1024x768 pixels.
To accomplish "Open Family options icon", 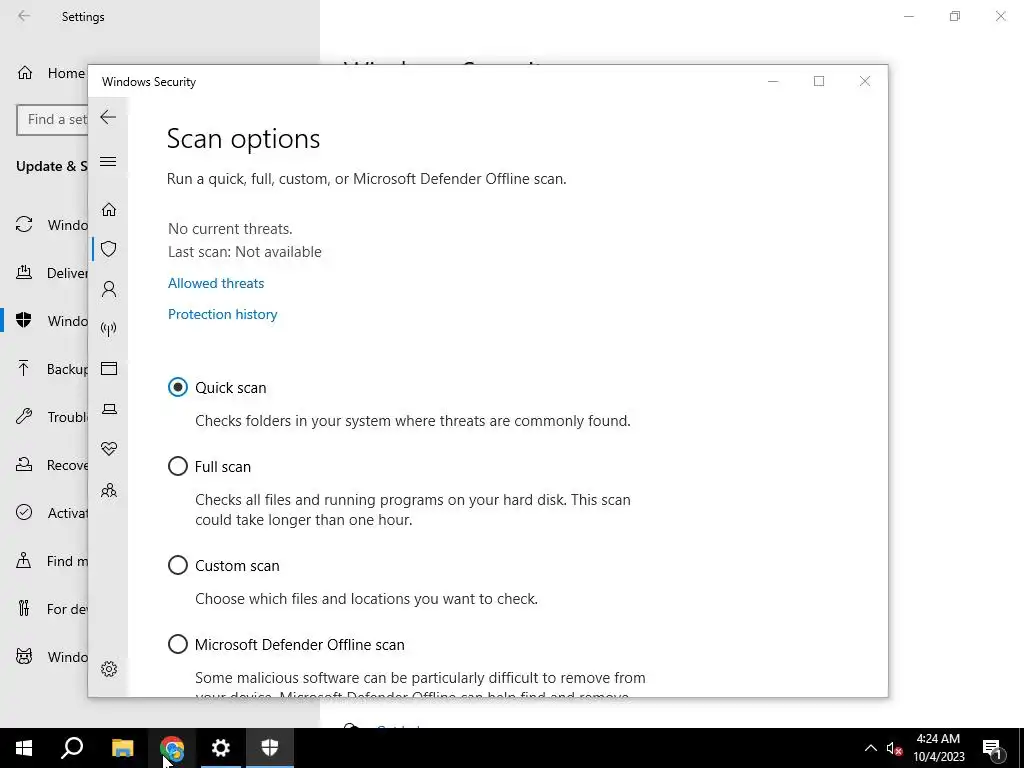I will coord(109,490).
